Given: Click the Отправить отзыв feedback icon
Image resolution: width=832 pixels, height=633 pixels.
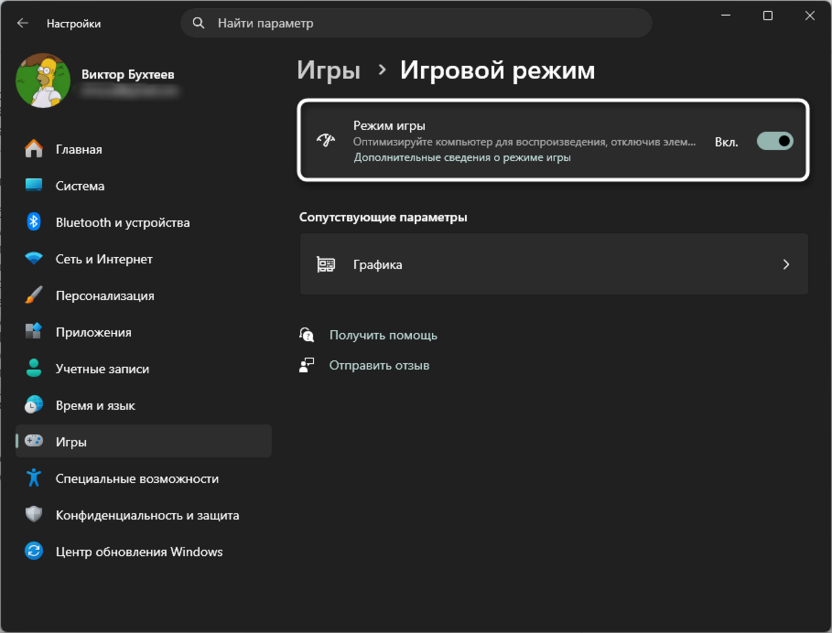Looking at the screenshot, I should click(x=307, y=365).
